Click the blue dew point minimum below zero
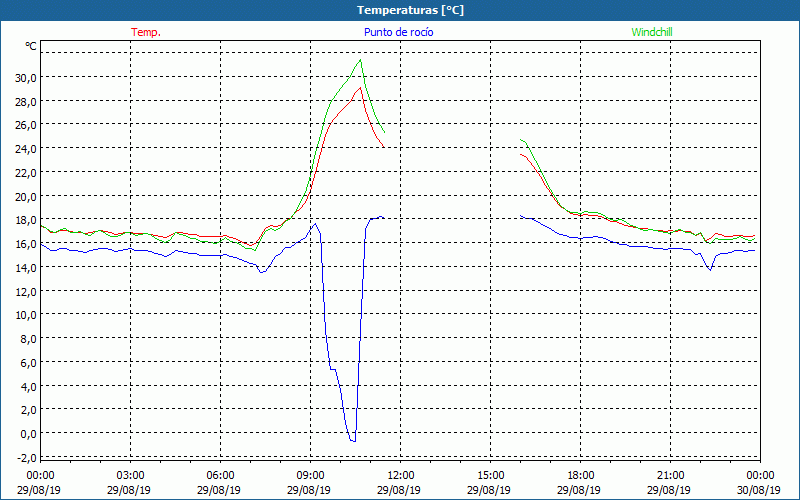This screenshot has height=500, width=800. point(353,440)
